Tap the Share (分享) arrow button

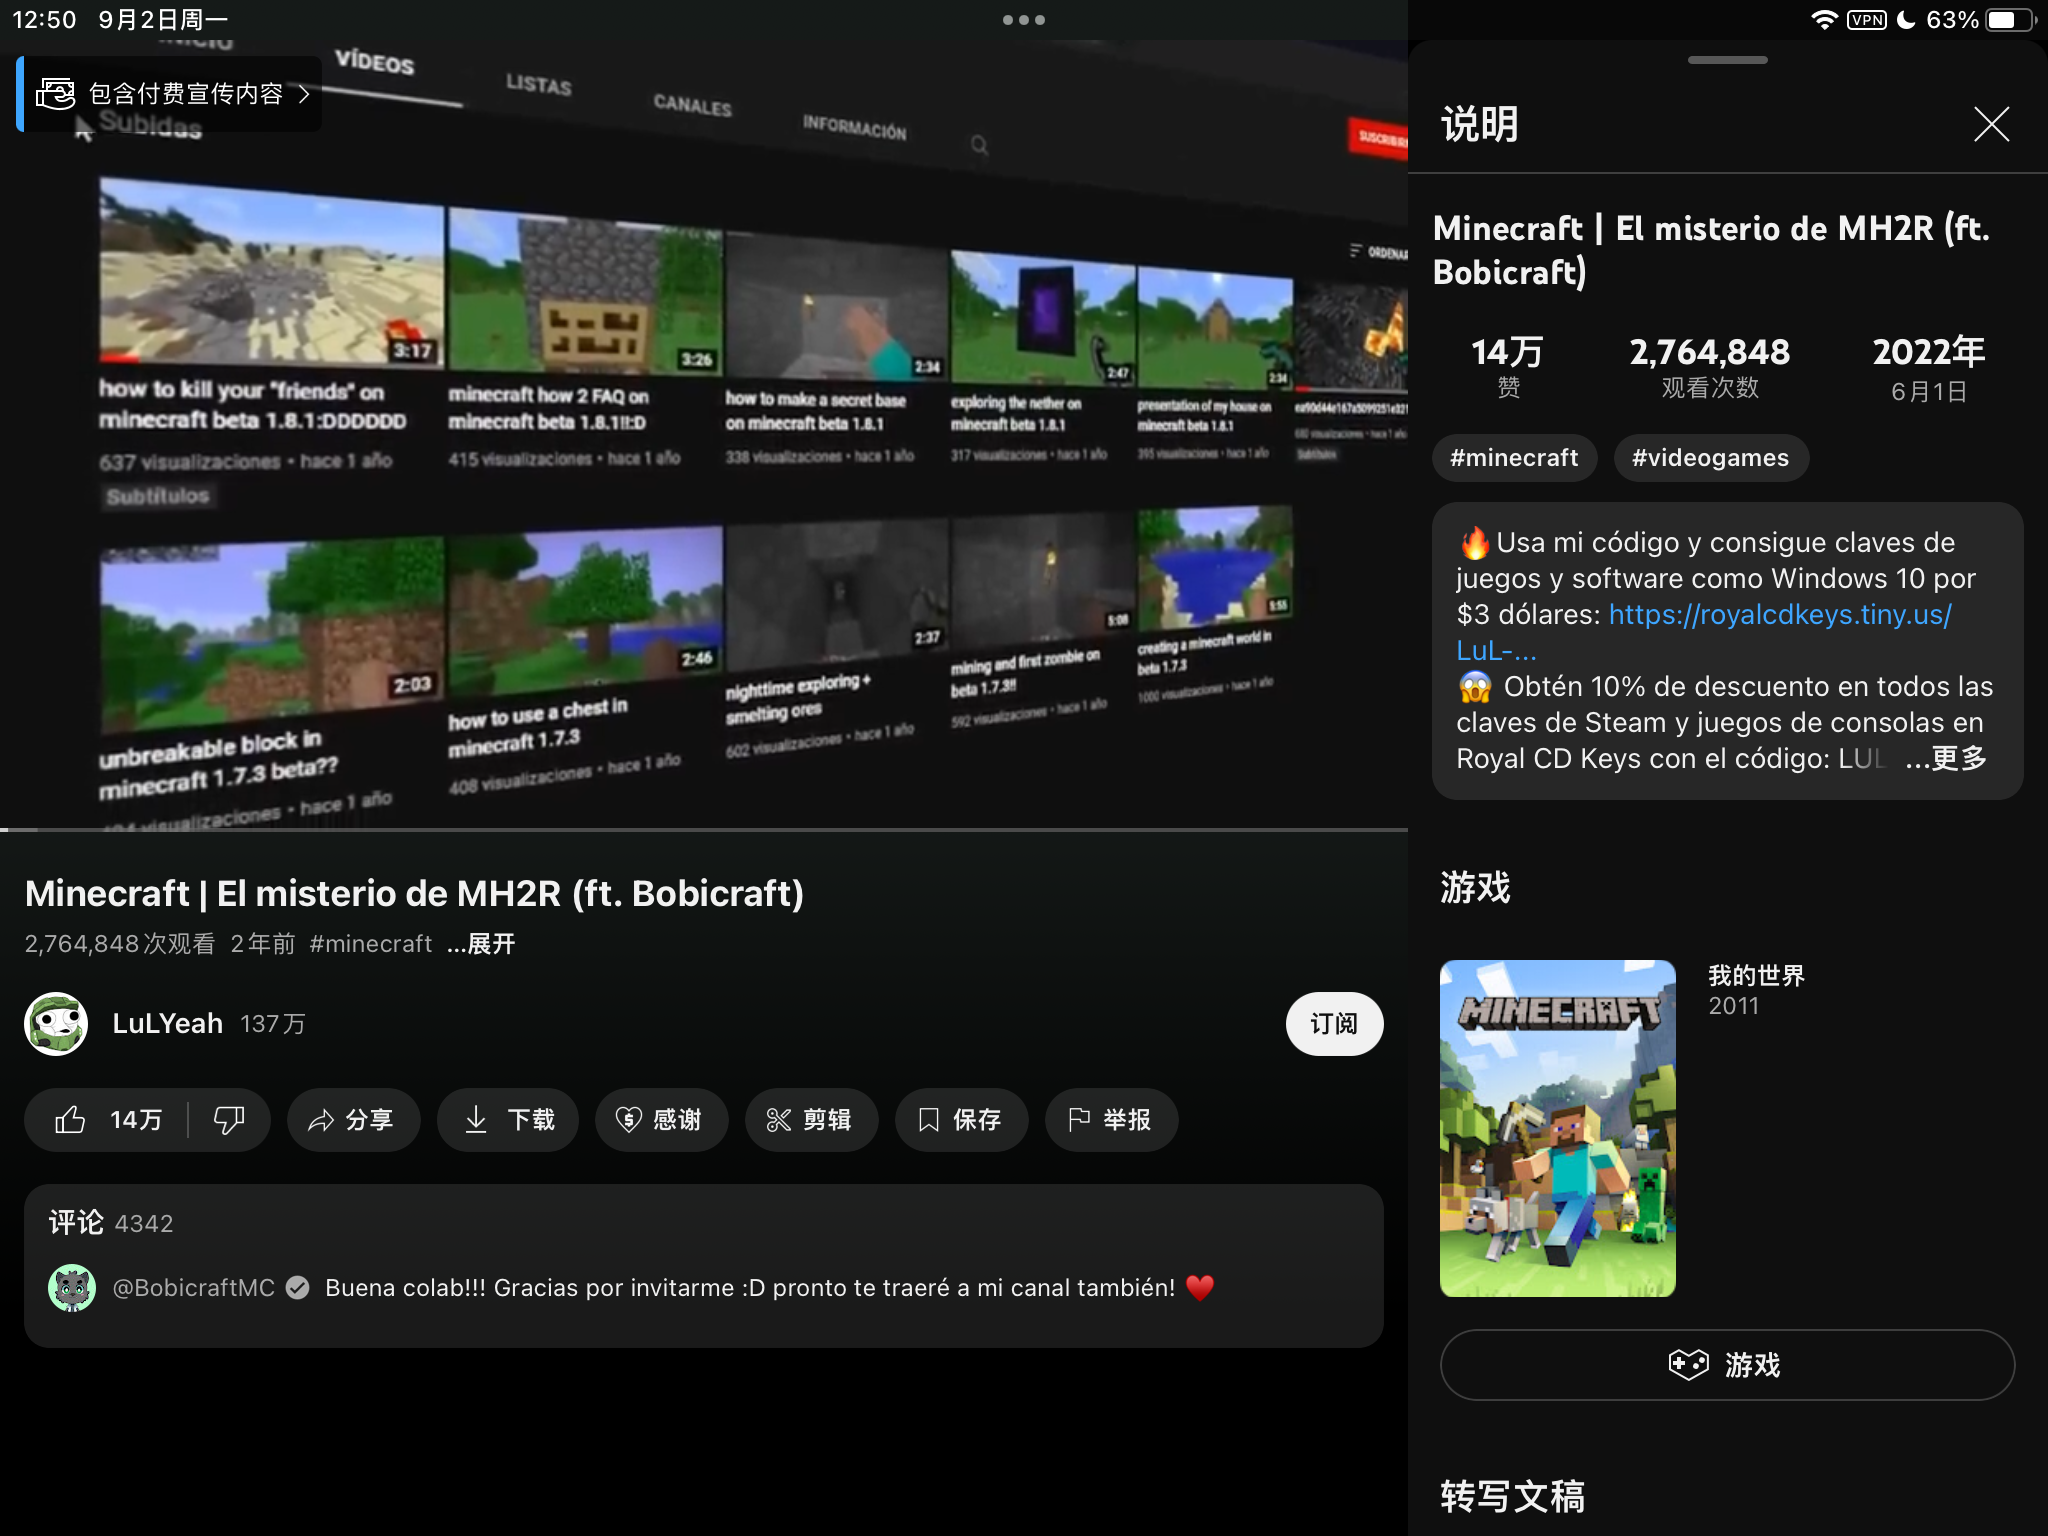click(352, 1119)
